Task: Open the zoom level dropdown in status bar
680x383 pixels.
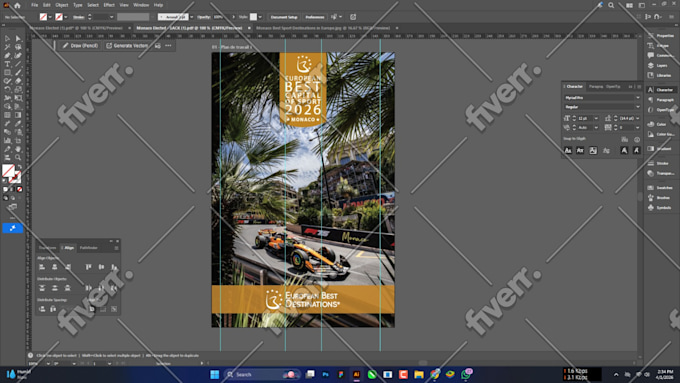Action: tap(48, 363)
